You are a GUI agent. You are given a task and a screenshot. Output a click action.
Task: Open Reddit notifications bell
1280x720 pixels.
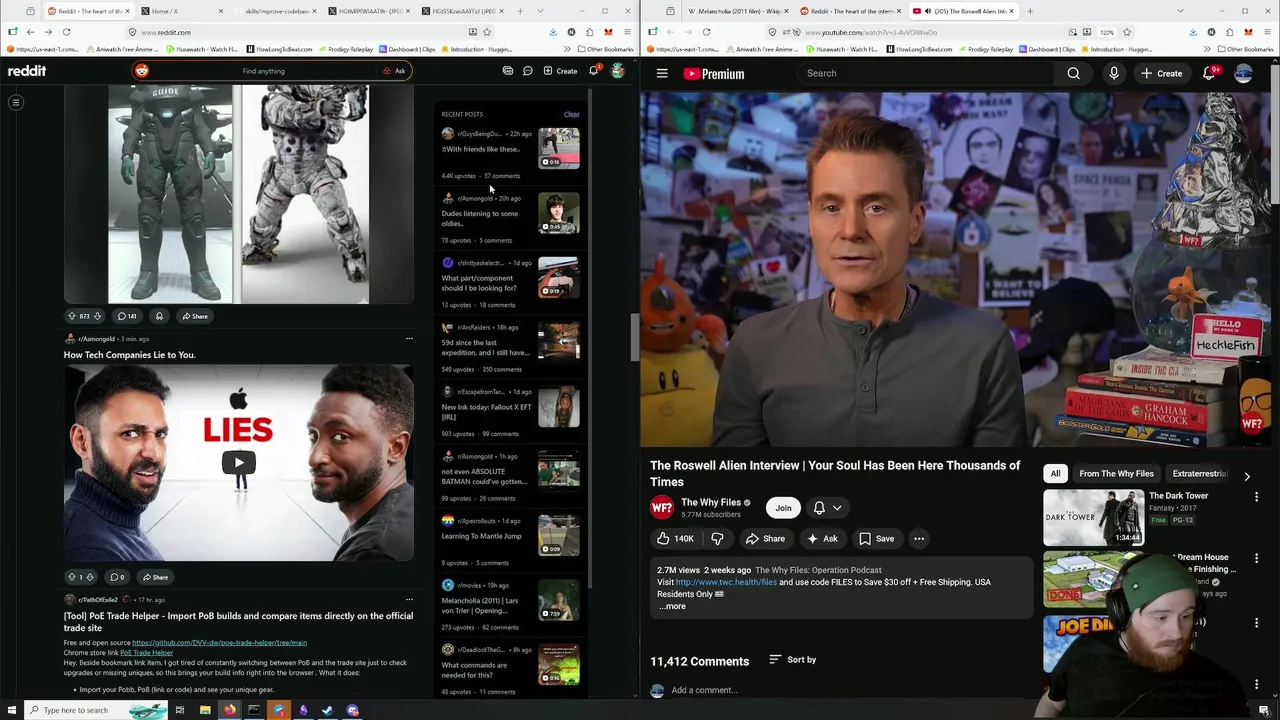[x=594, y=71]
